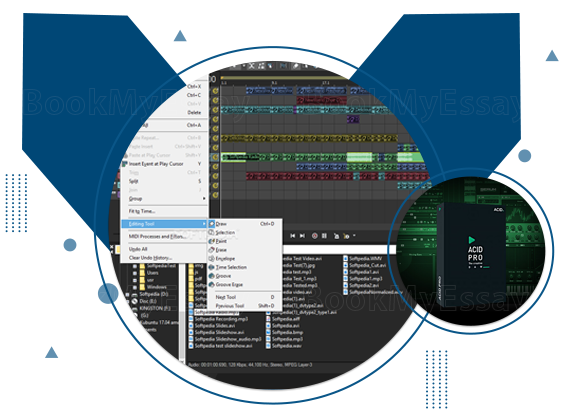Open the Windows folder in tree
The width and height of the screenshot is (570, 420).
[x=156, y=287]
